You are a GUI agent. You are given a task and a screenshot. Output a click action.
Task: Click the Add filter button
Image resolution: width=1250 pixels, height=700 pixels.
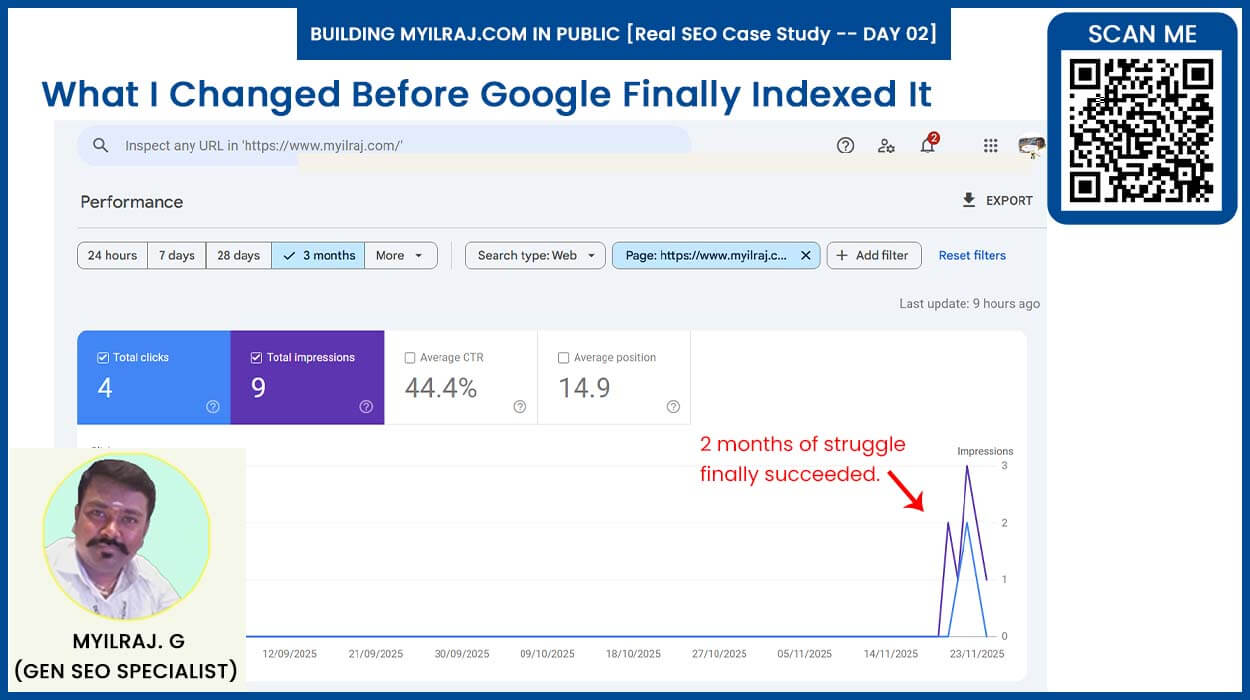click(873, 255)
